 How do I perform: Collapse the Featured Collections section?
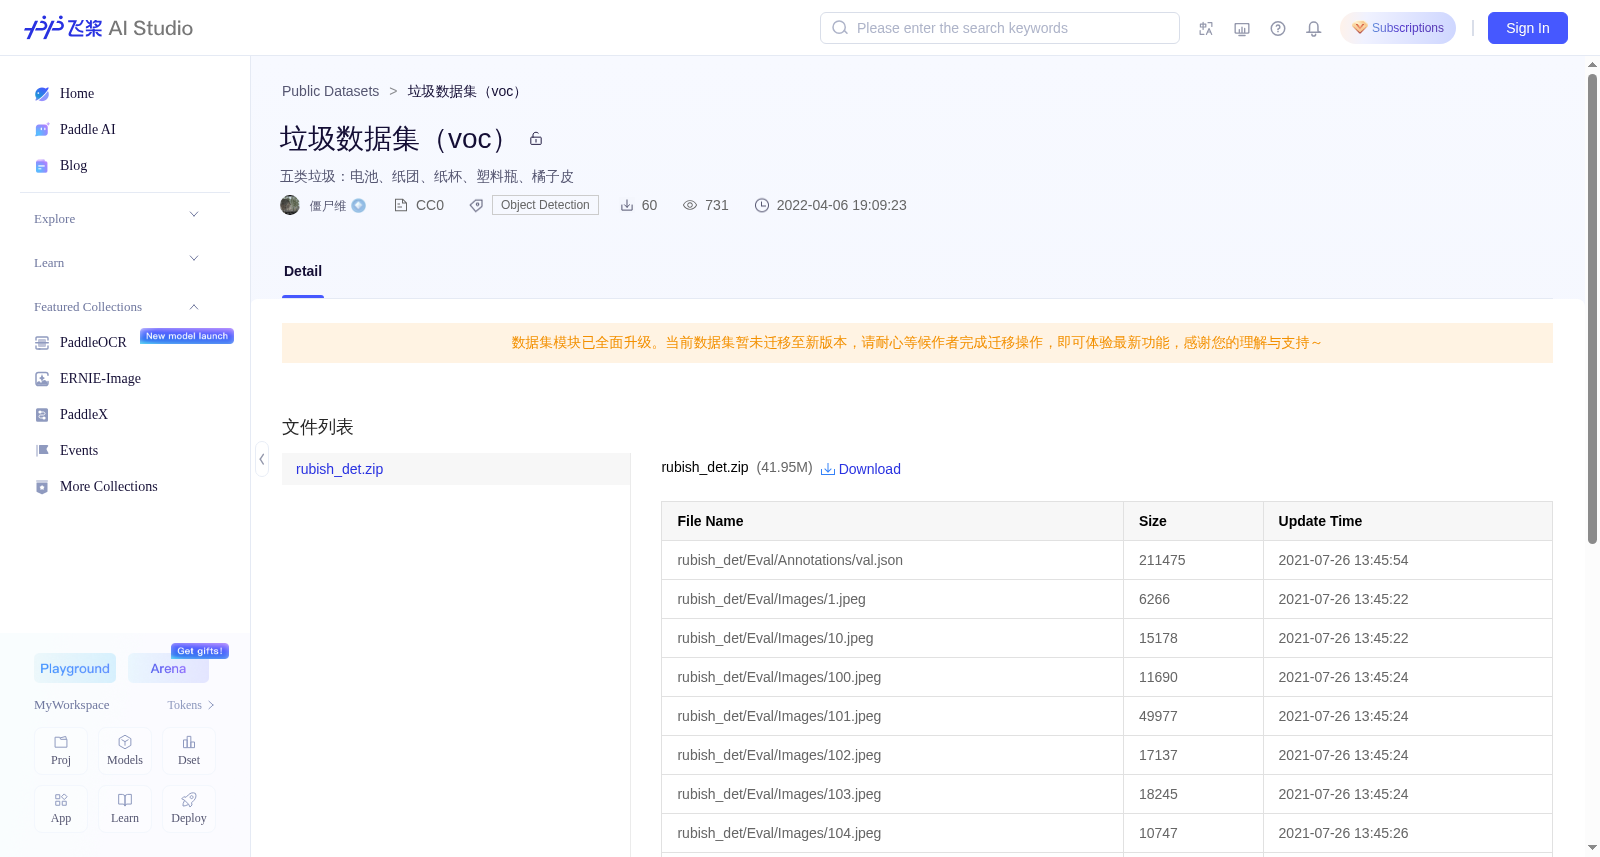pos(117,306)
